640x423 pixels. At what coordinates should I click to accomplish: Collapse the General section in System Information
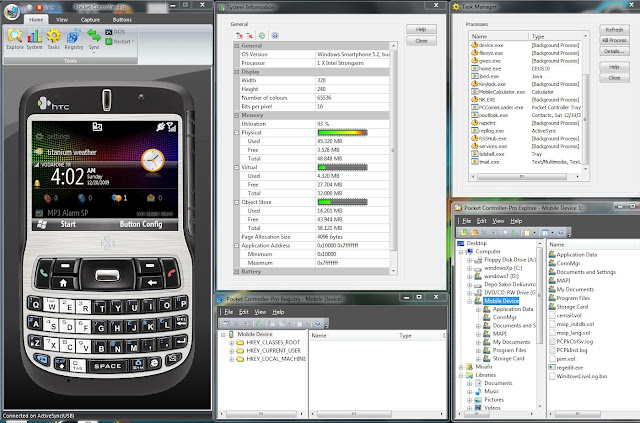click(x=236, y=46)
